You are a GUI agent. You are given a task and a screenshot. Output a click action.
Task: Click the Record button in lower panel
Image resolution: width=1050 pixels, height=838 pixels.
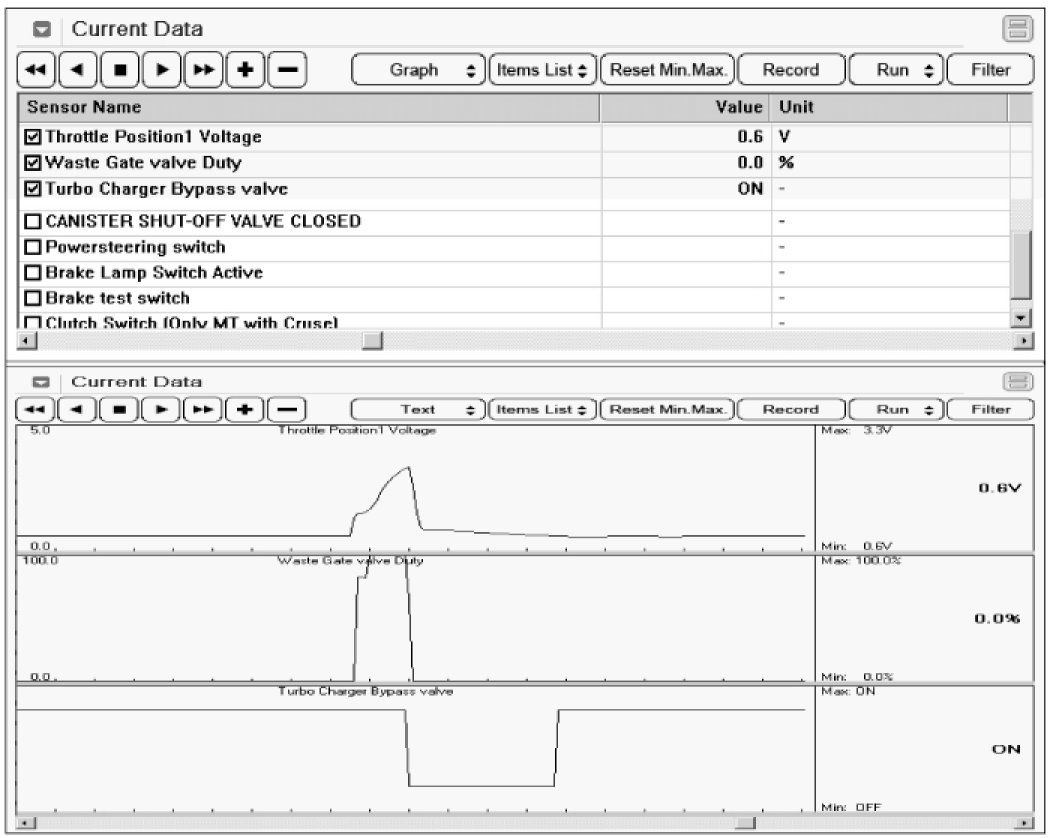pyautogui.click(x=790, y=409)
